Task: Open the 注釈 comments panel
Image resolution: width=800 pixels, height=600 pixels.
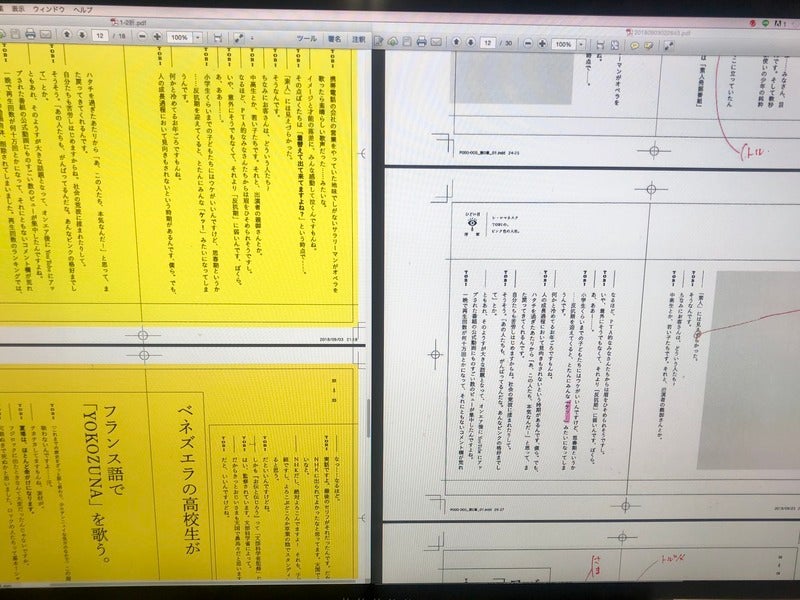Action: pyautogui.click(x=356, y=38)
